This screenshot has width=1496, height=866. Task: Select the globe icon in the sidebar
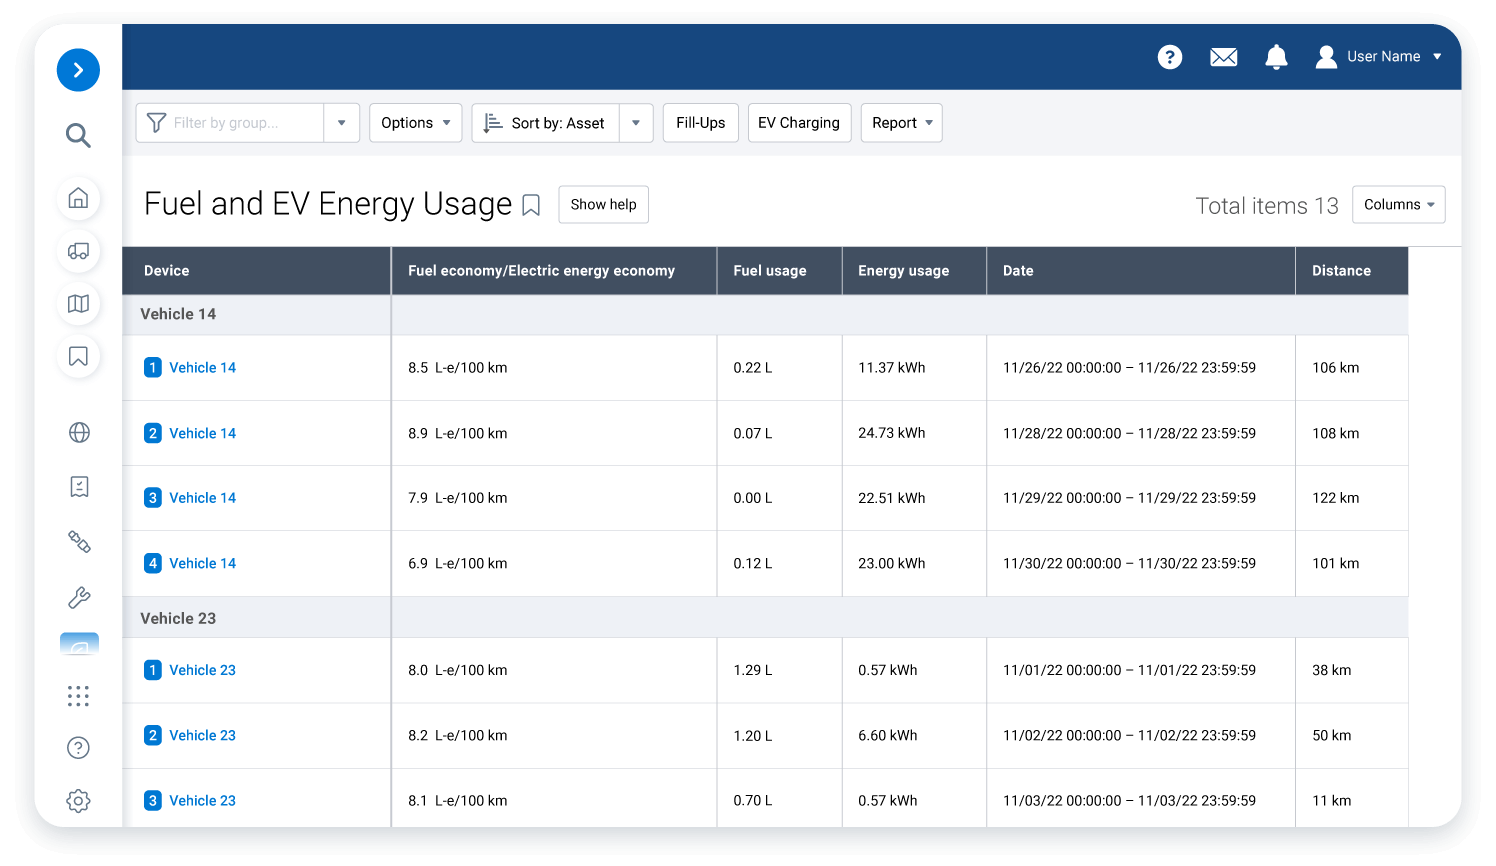78,432
